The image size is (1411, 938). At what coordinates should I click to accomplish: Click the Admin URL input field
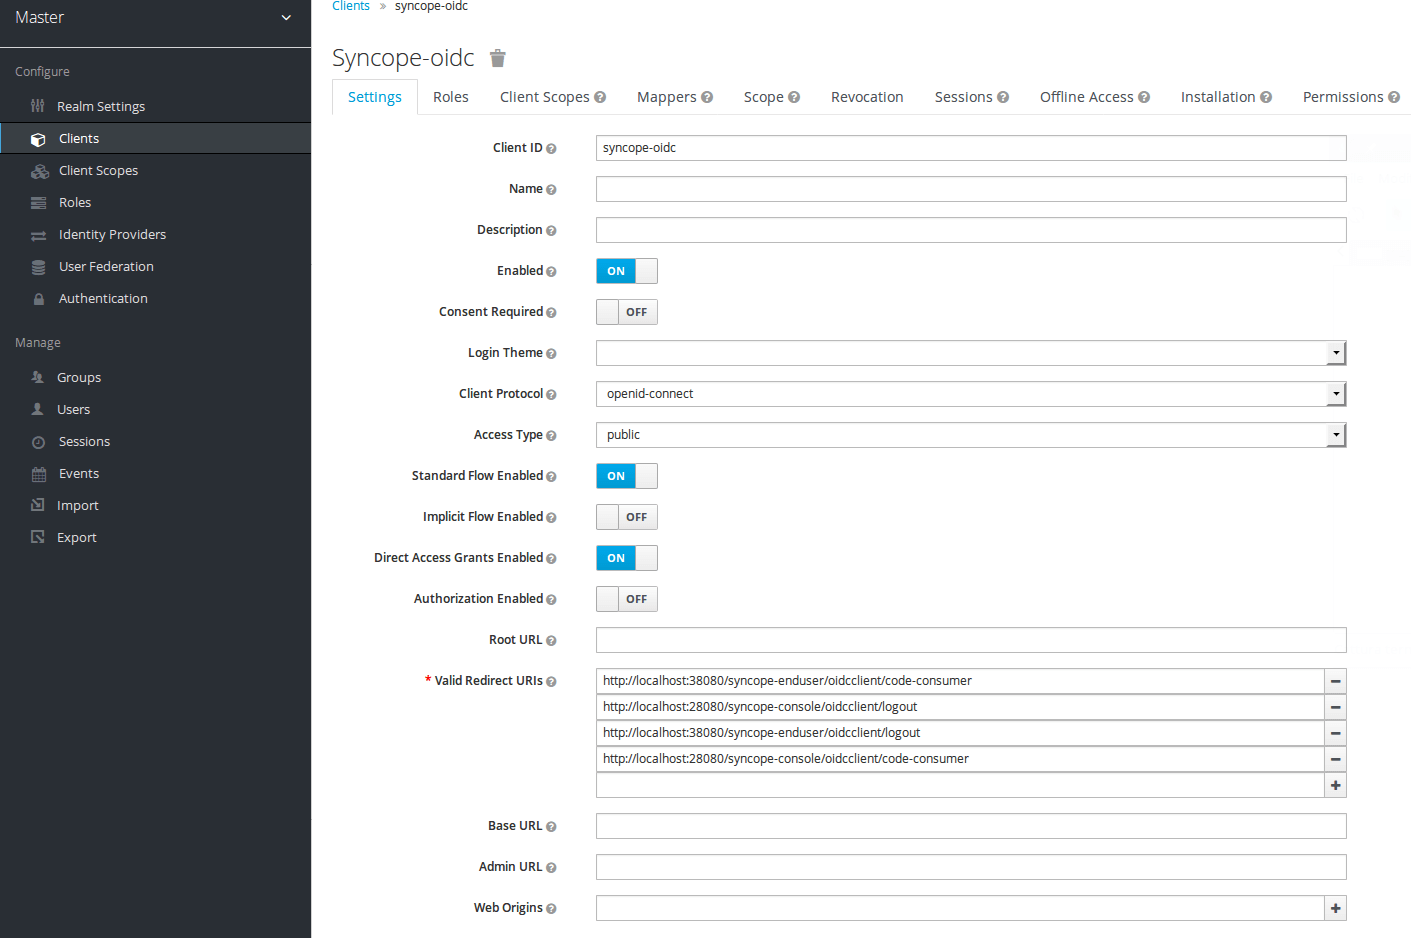[971, 867]
